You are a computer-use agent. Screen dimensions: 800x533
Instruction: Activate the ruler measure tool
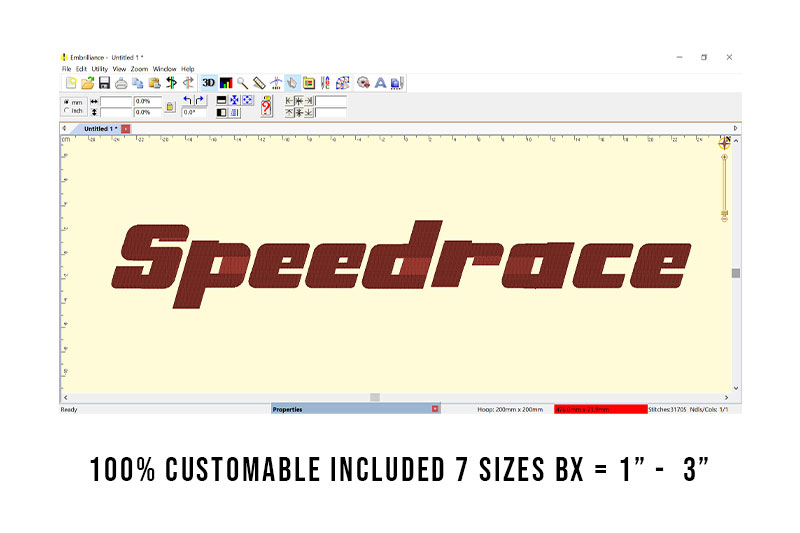click(x=259, y=83)
